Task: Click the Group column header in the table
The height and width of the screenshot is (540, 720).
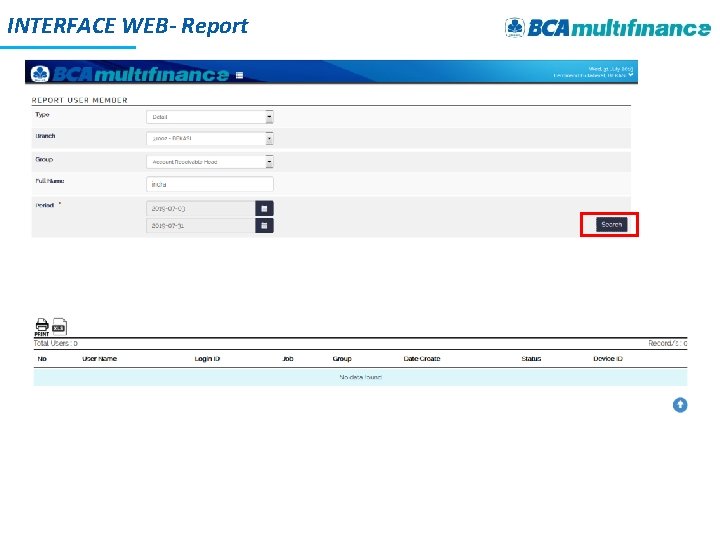Action: pyautogui.click(x=342, y=359)
